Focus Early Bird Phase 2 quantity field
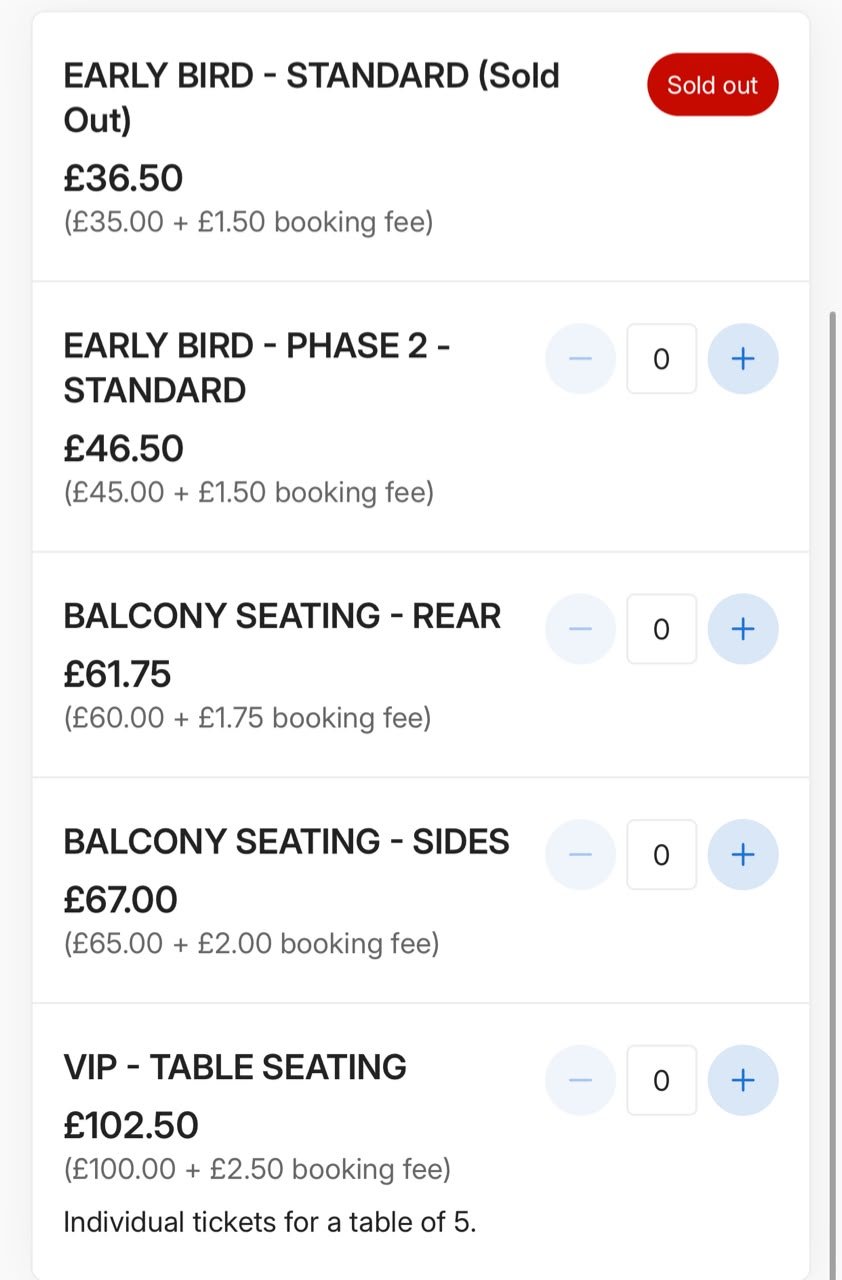 (661, 359)
